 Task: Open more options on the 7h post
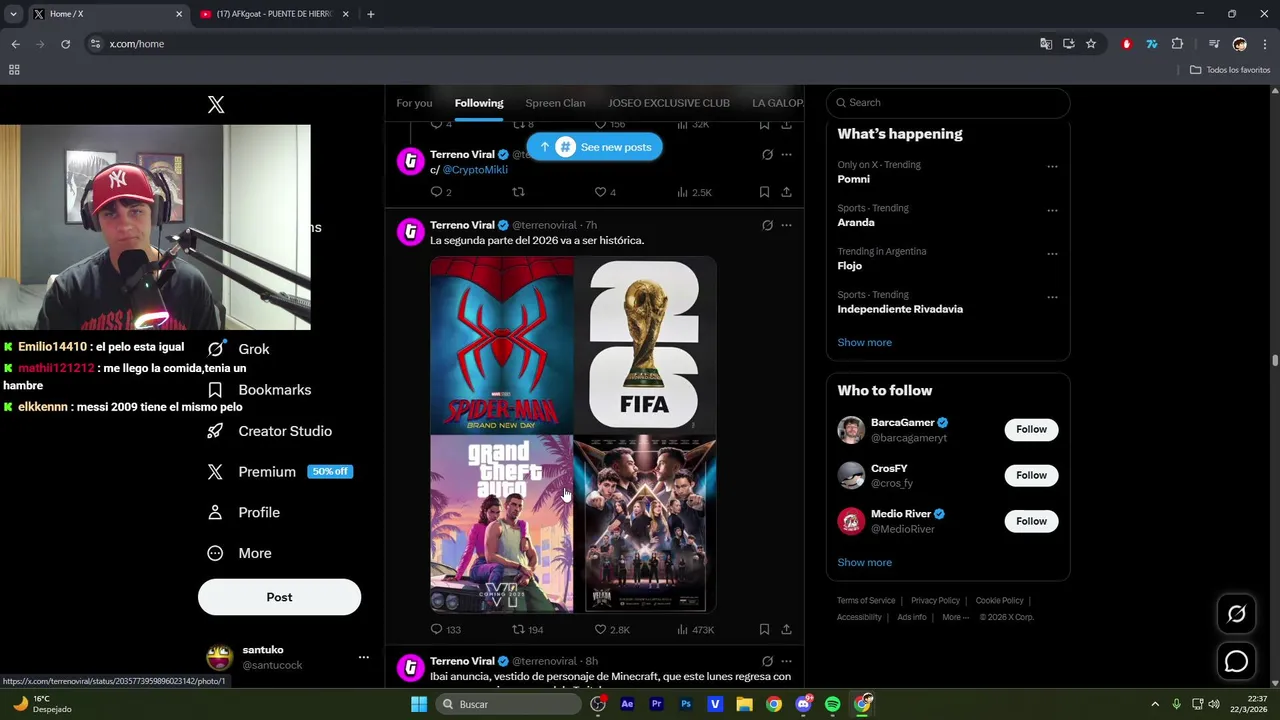coord(786,225)
